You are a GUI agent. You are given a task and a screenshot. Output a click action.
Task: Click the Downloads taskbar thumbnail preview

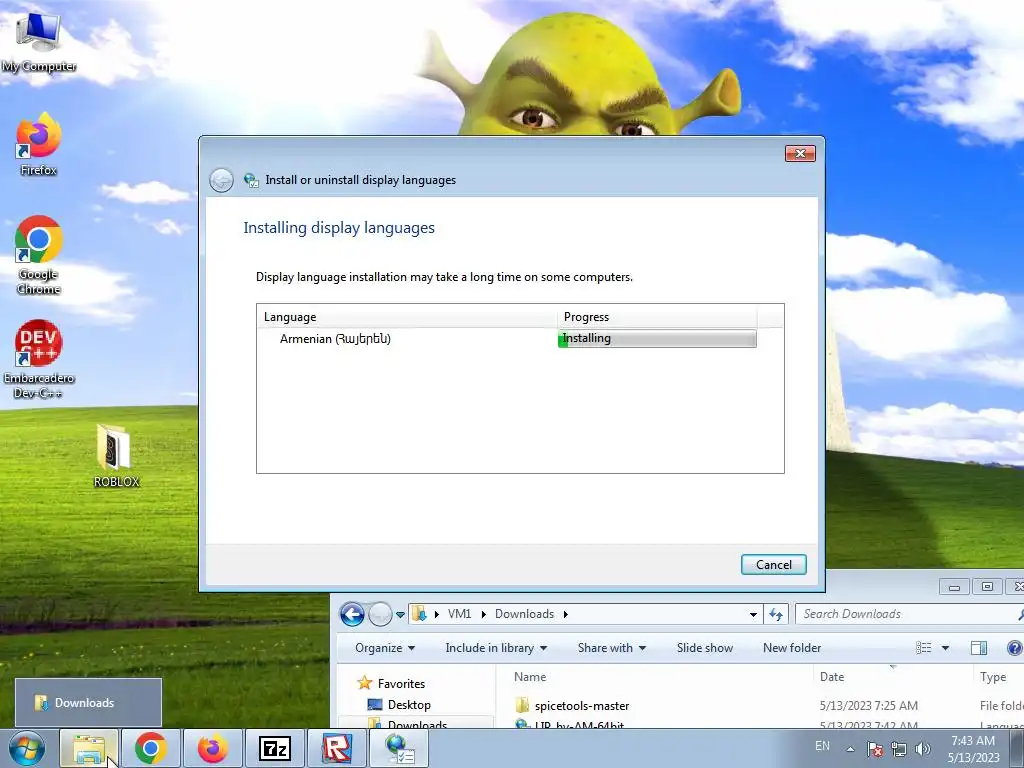tap(88, 703)
